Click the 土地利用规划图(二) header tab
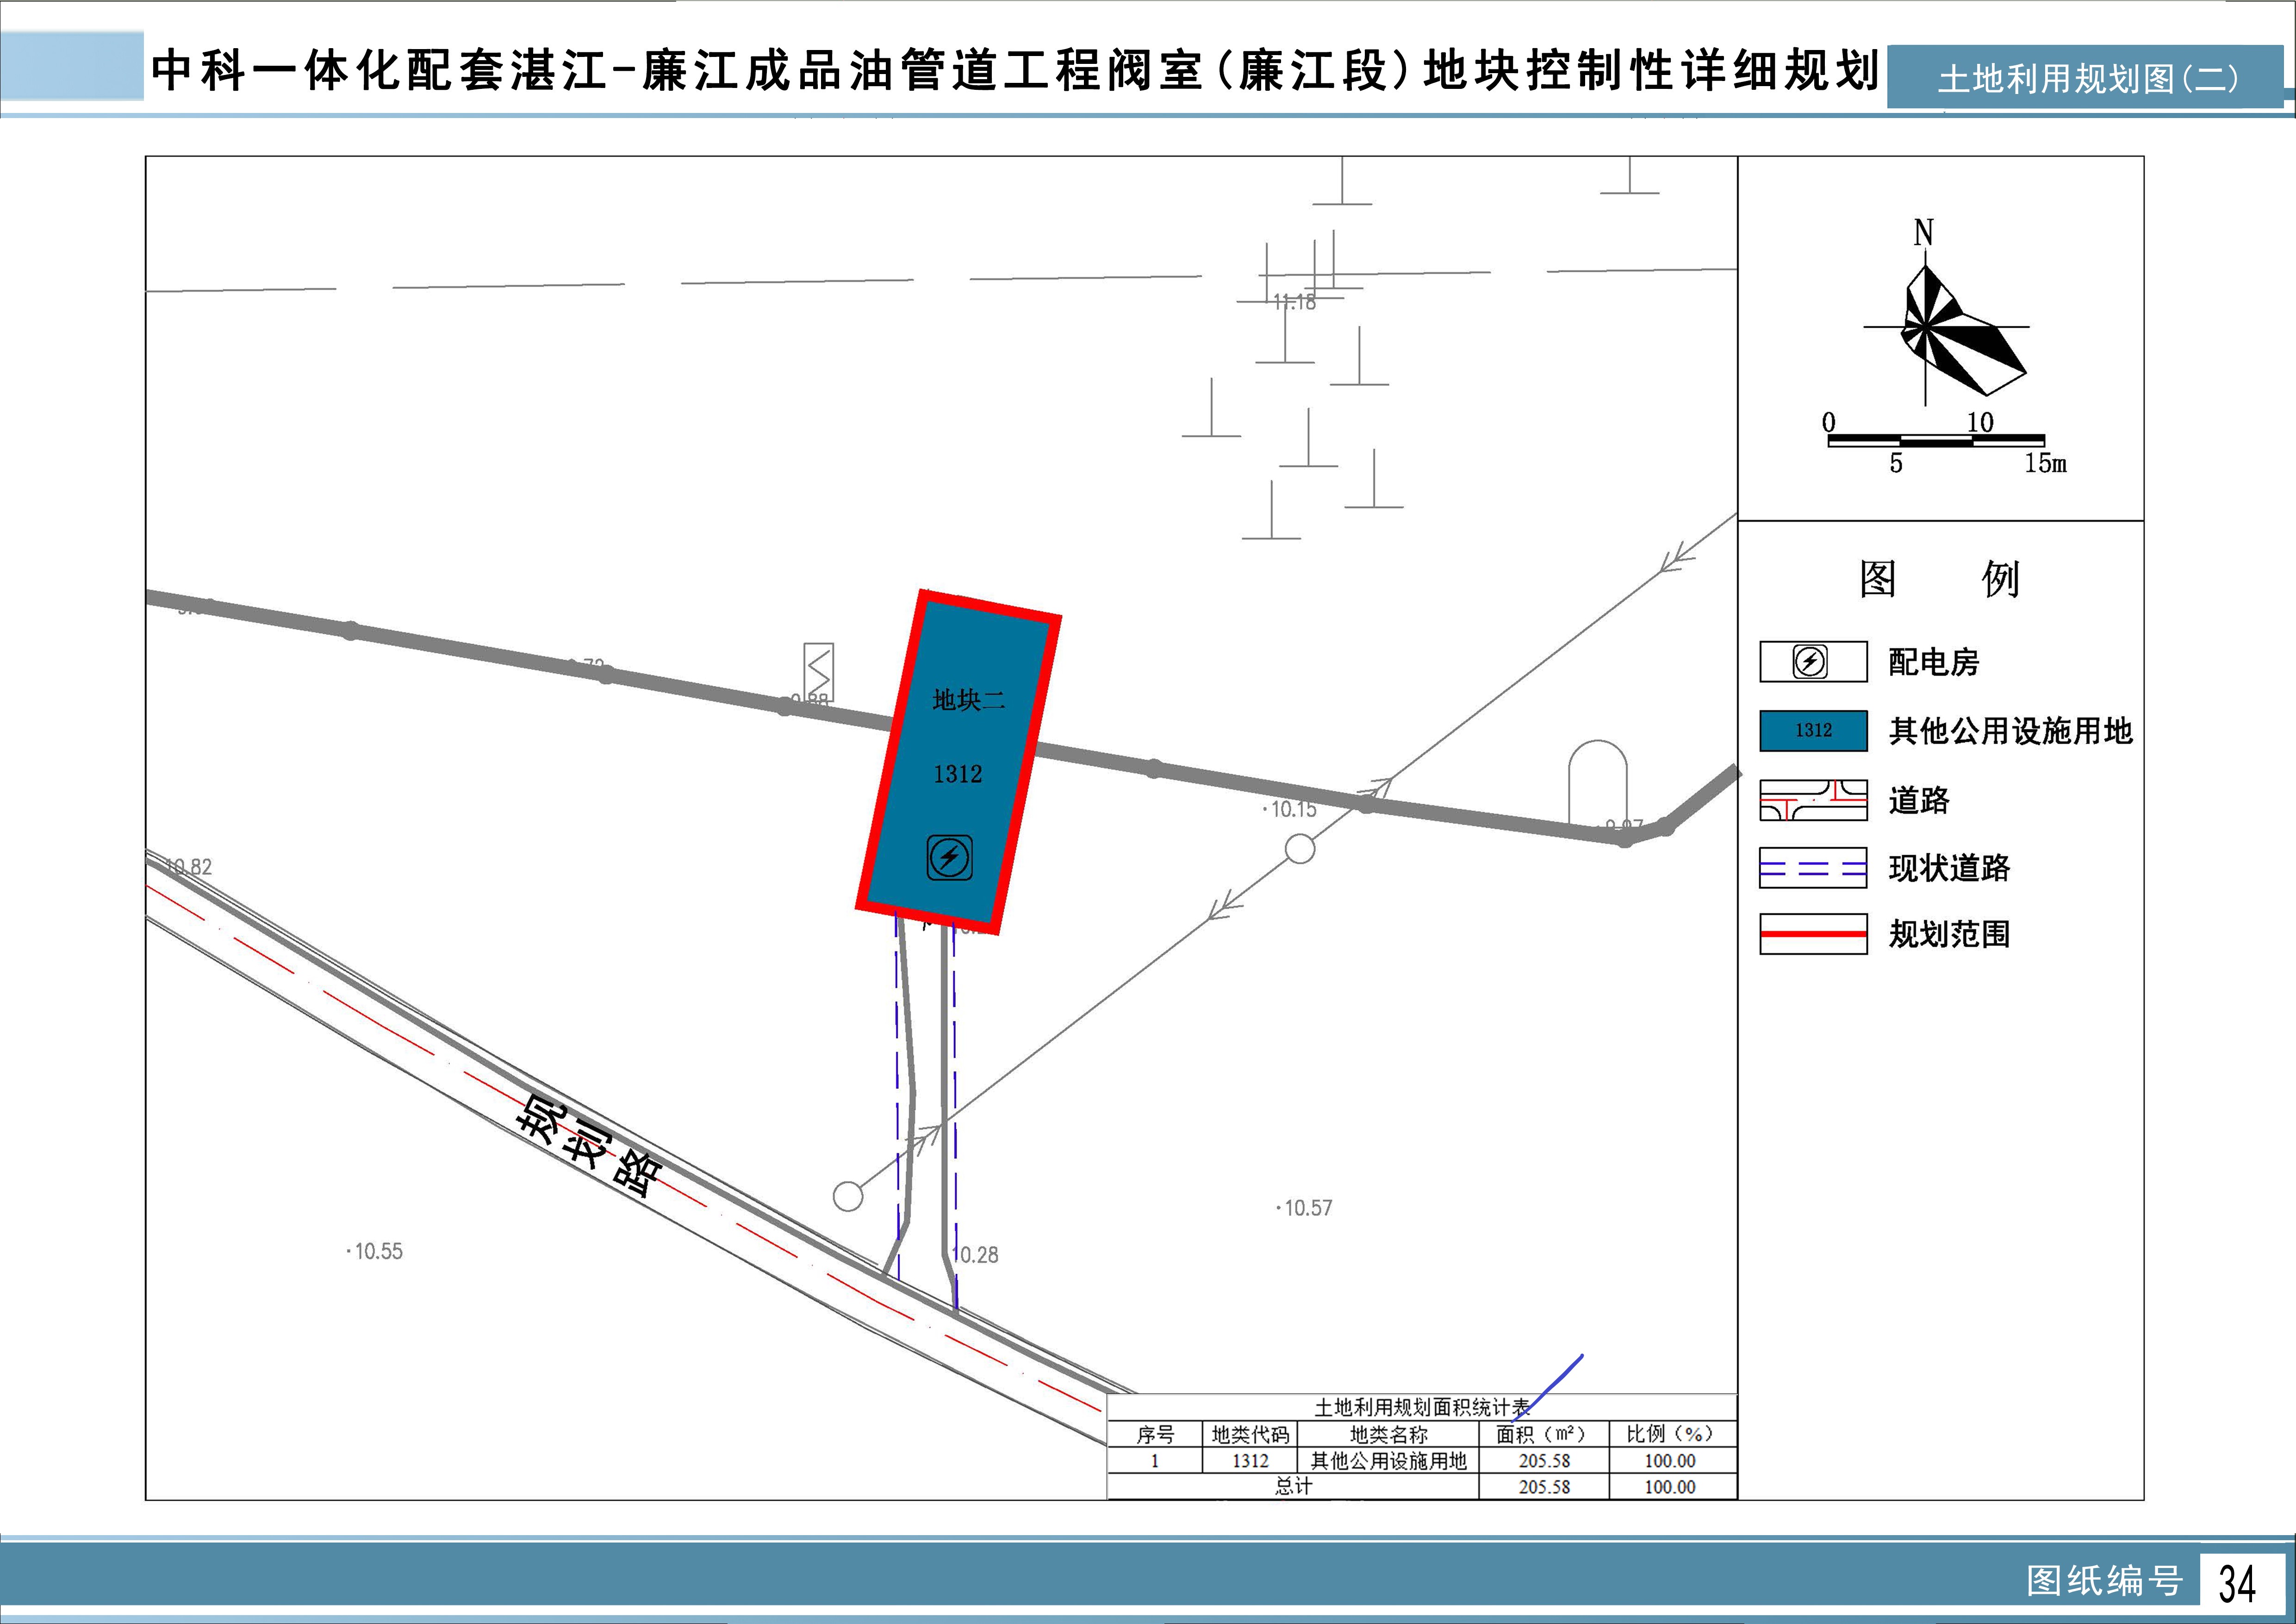This screenshot has height=1624, width=2296. (x=2086, y=78)
